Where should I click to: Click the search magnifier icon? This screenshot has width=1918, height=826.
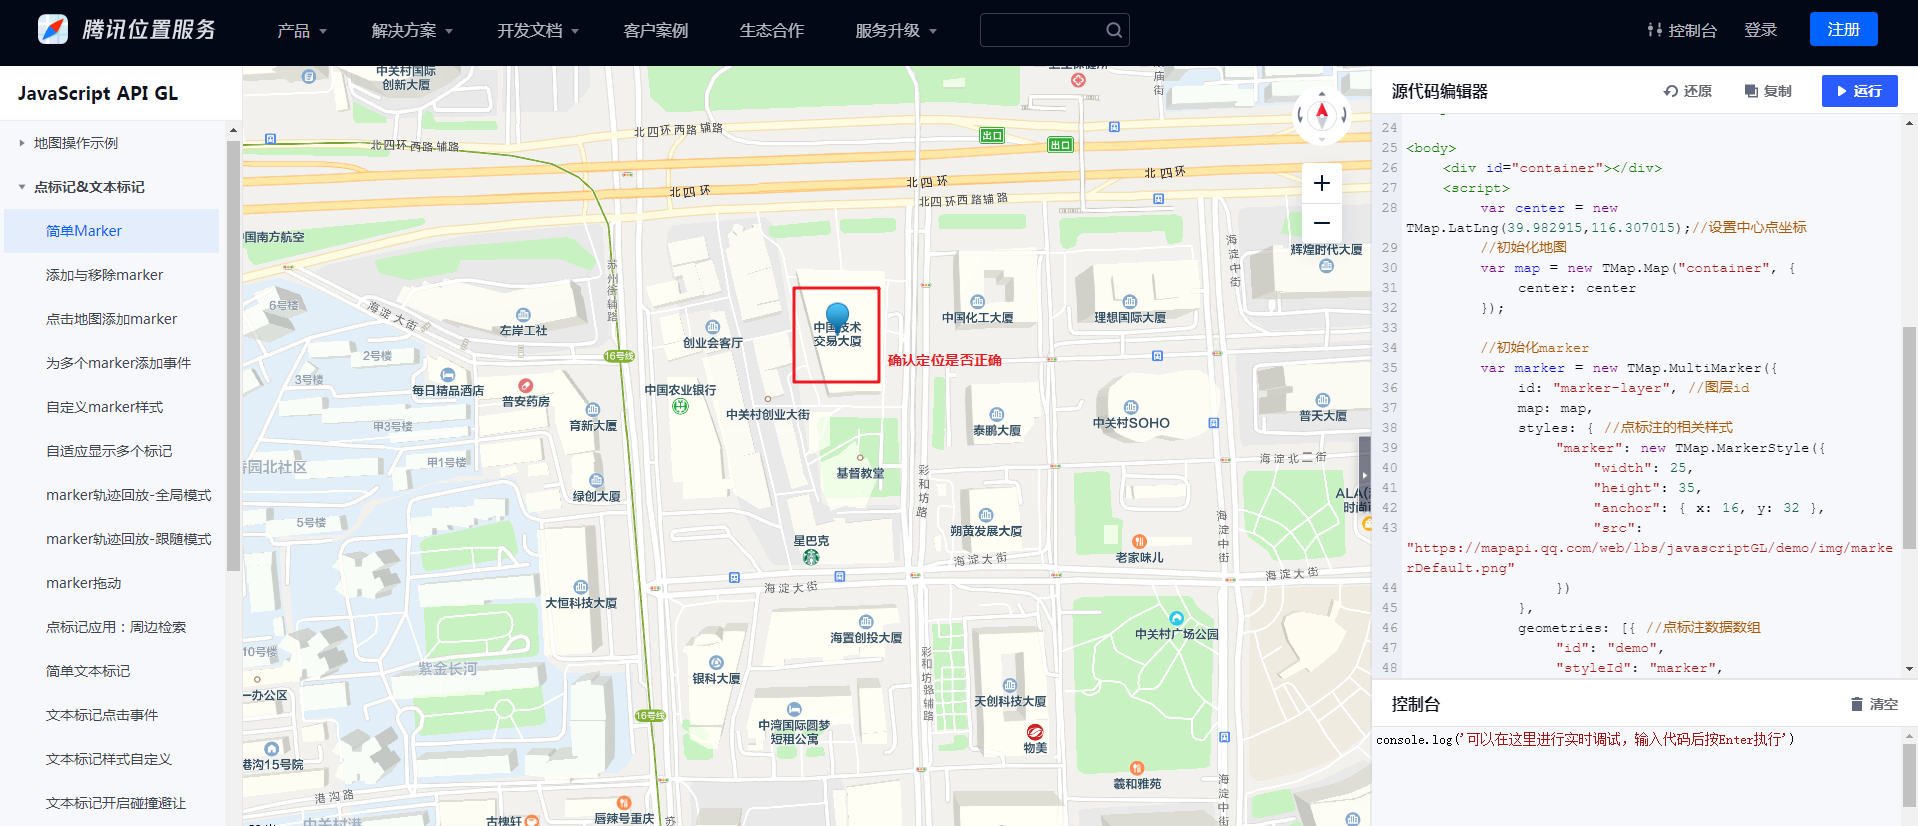(x=1114, y=30)
